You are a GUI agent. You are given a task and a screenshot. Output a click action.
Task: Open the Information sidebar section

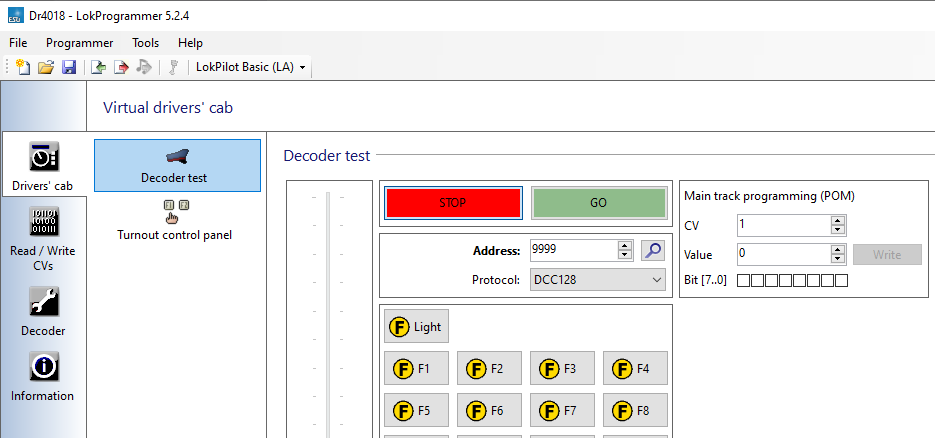click(x=43, y=377)
